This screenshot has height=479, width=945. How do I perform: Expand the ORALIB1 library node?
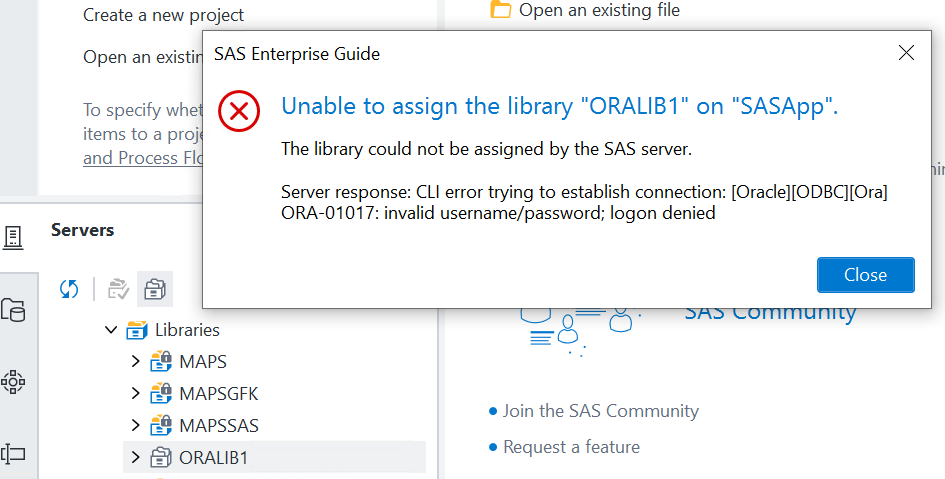pyautogui.click(x=136, y=458)
